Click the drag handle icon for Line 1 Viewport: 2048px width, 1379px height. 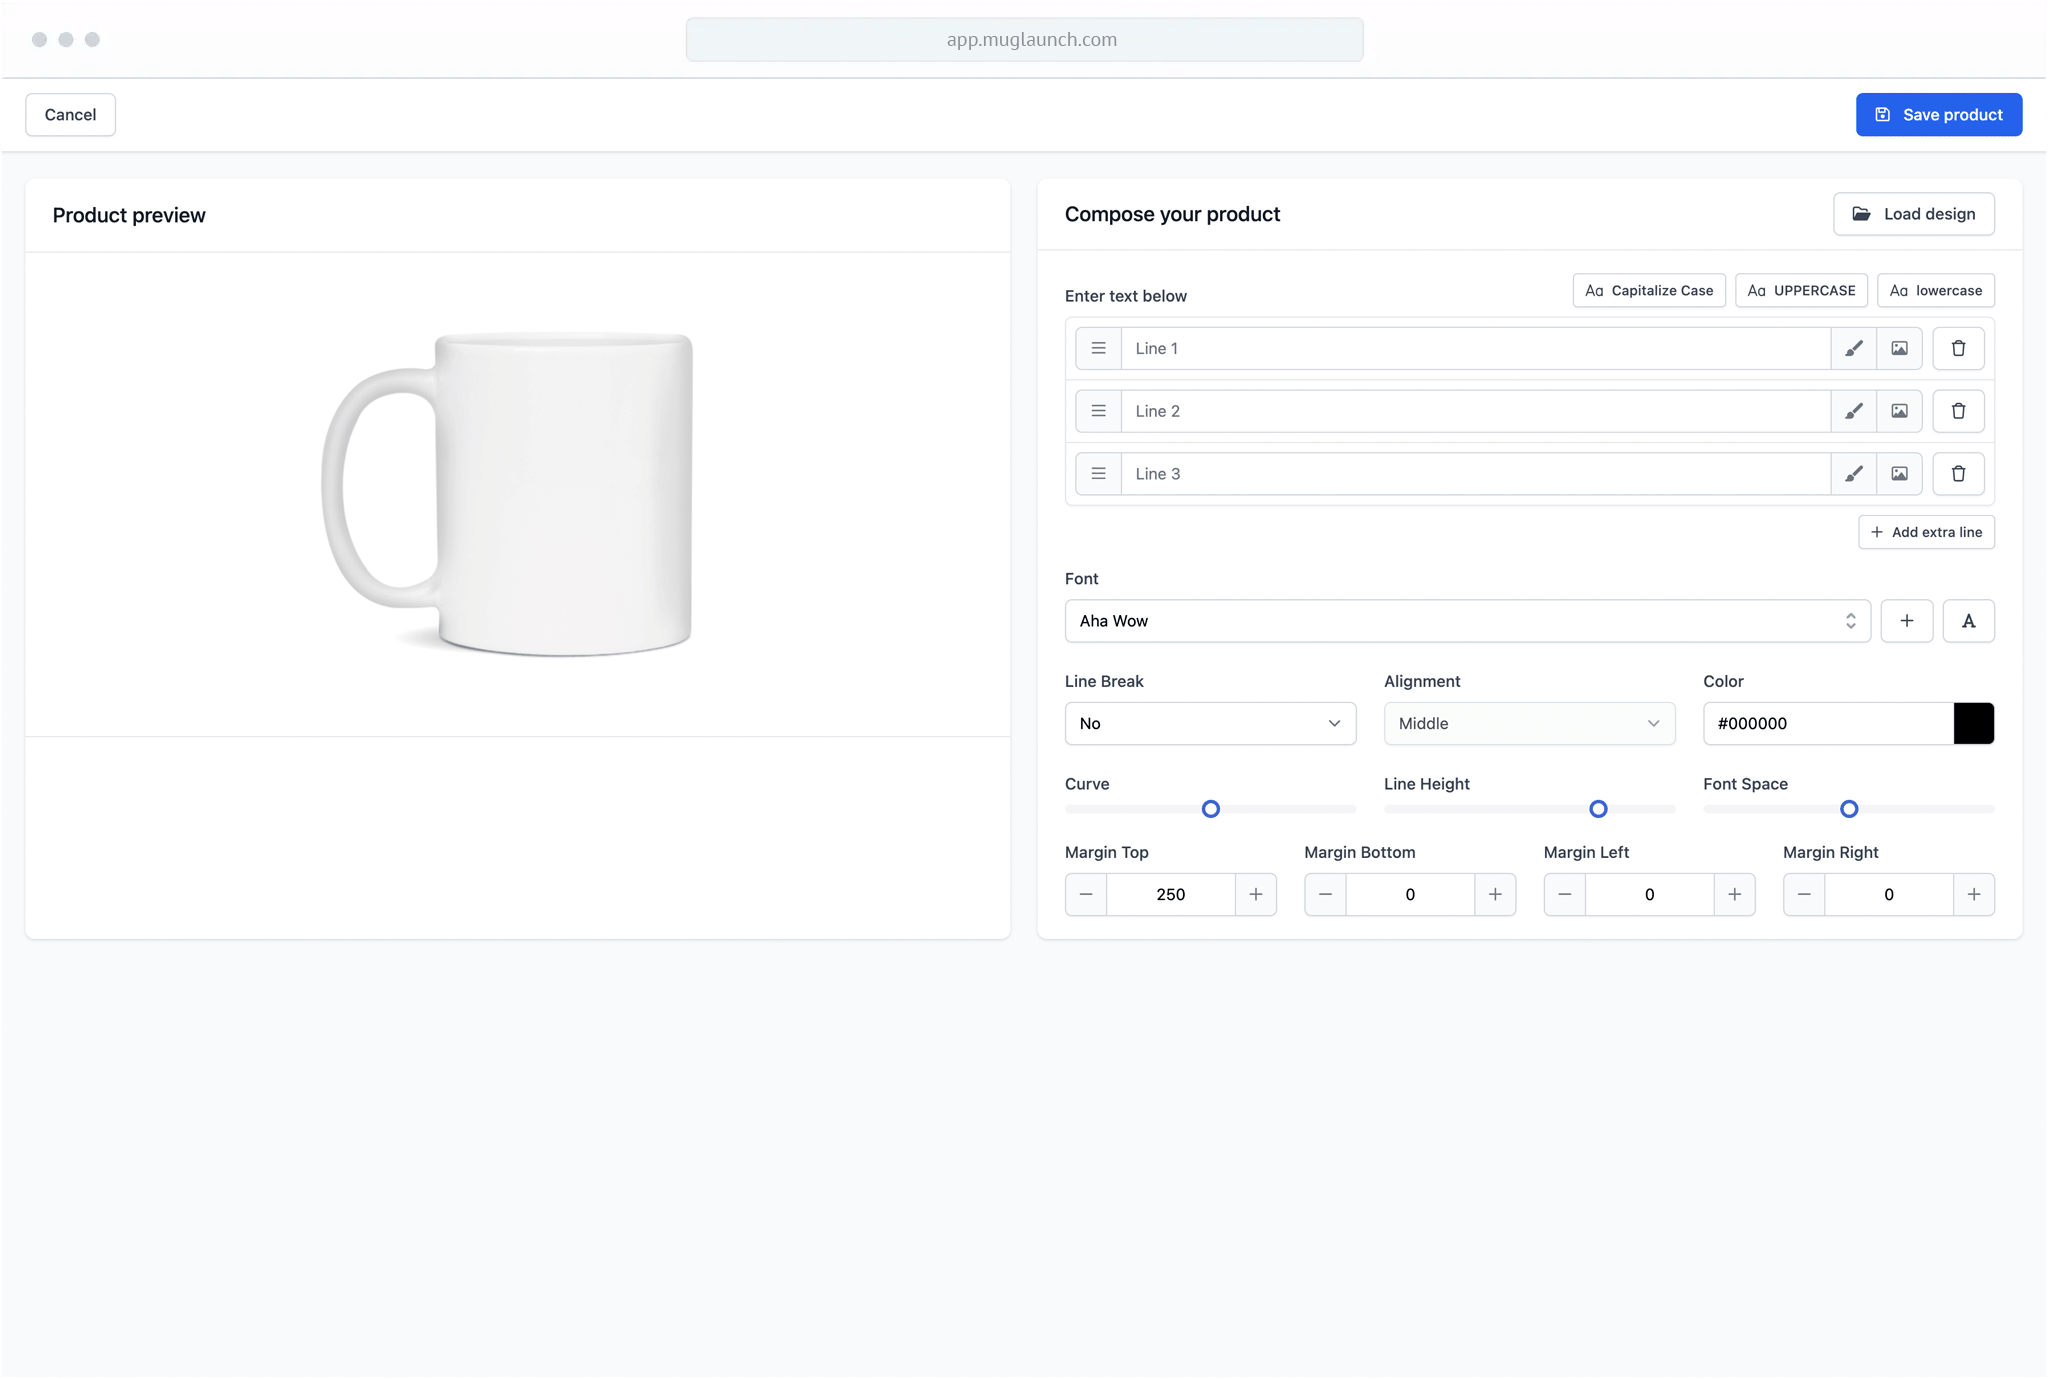(1098, 348)
